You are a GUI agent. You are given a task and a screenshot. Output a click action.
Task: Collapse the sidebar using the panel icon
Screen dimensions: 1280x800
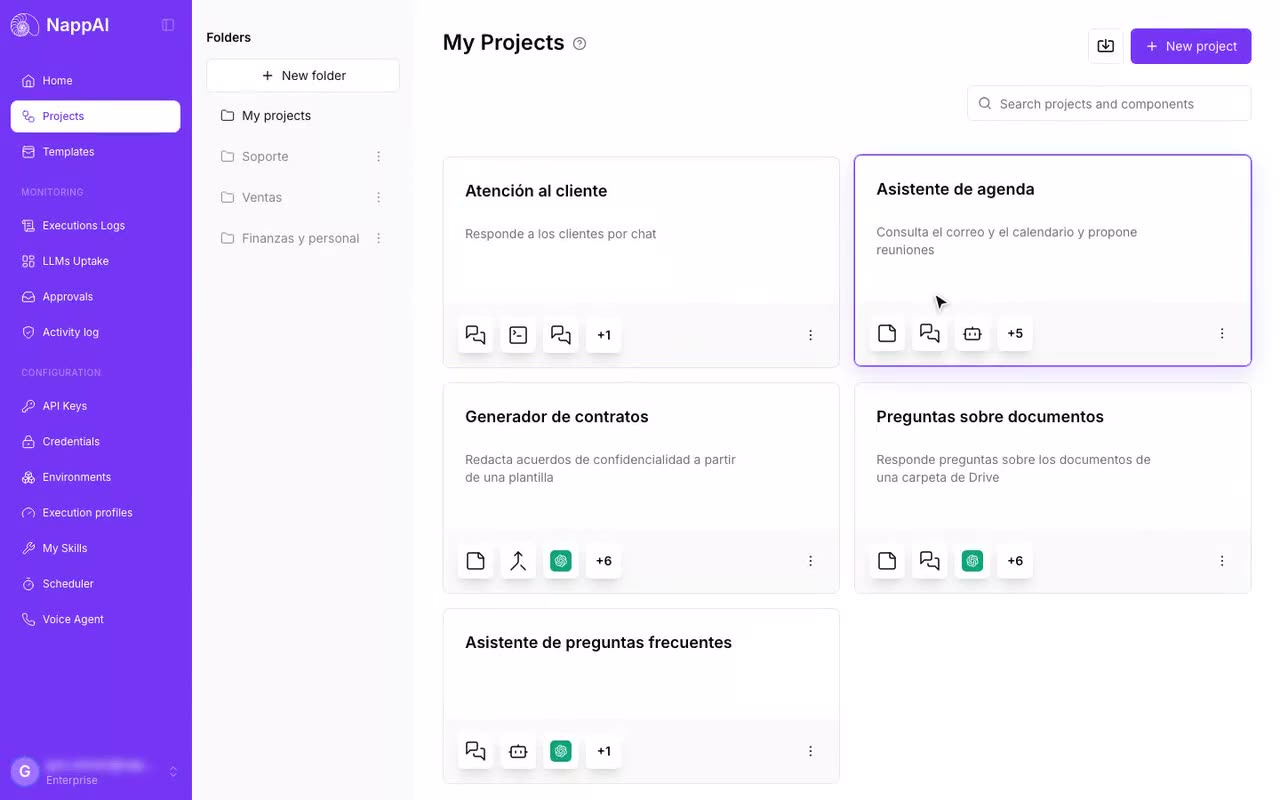(x=168, y=25)
